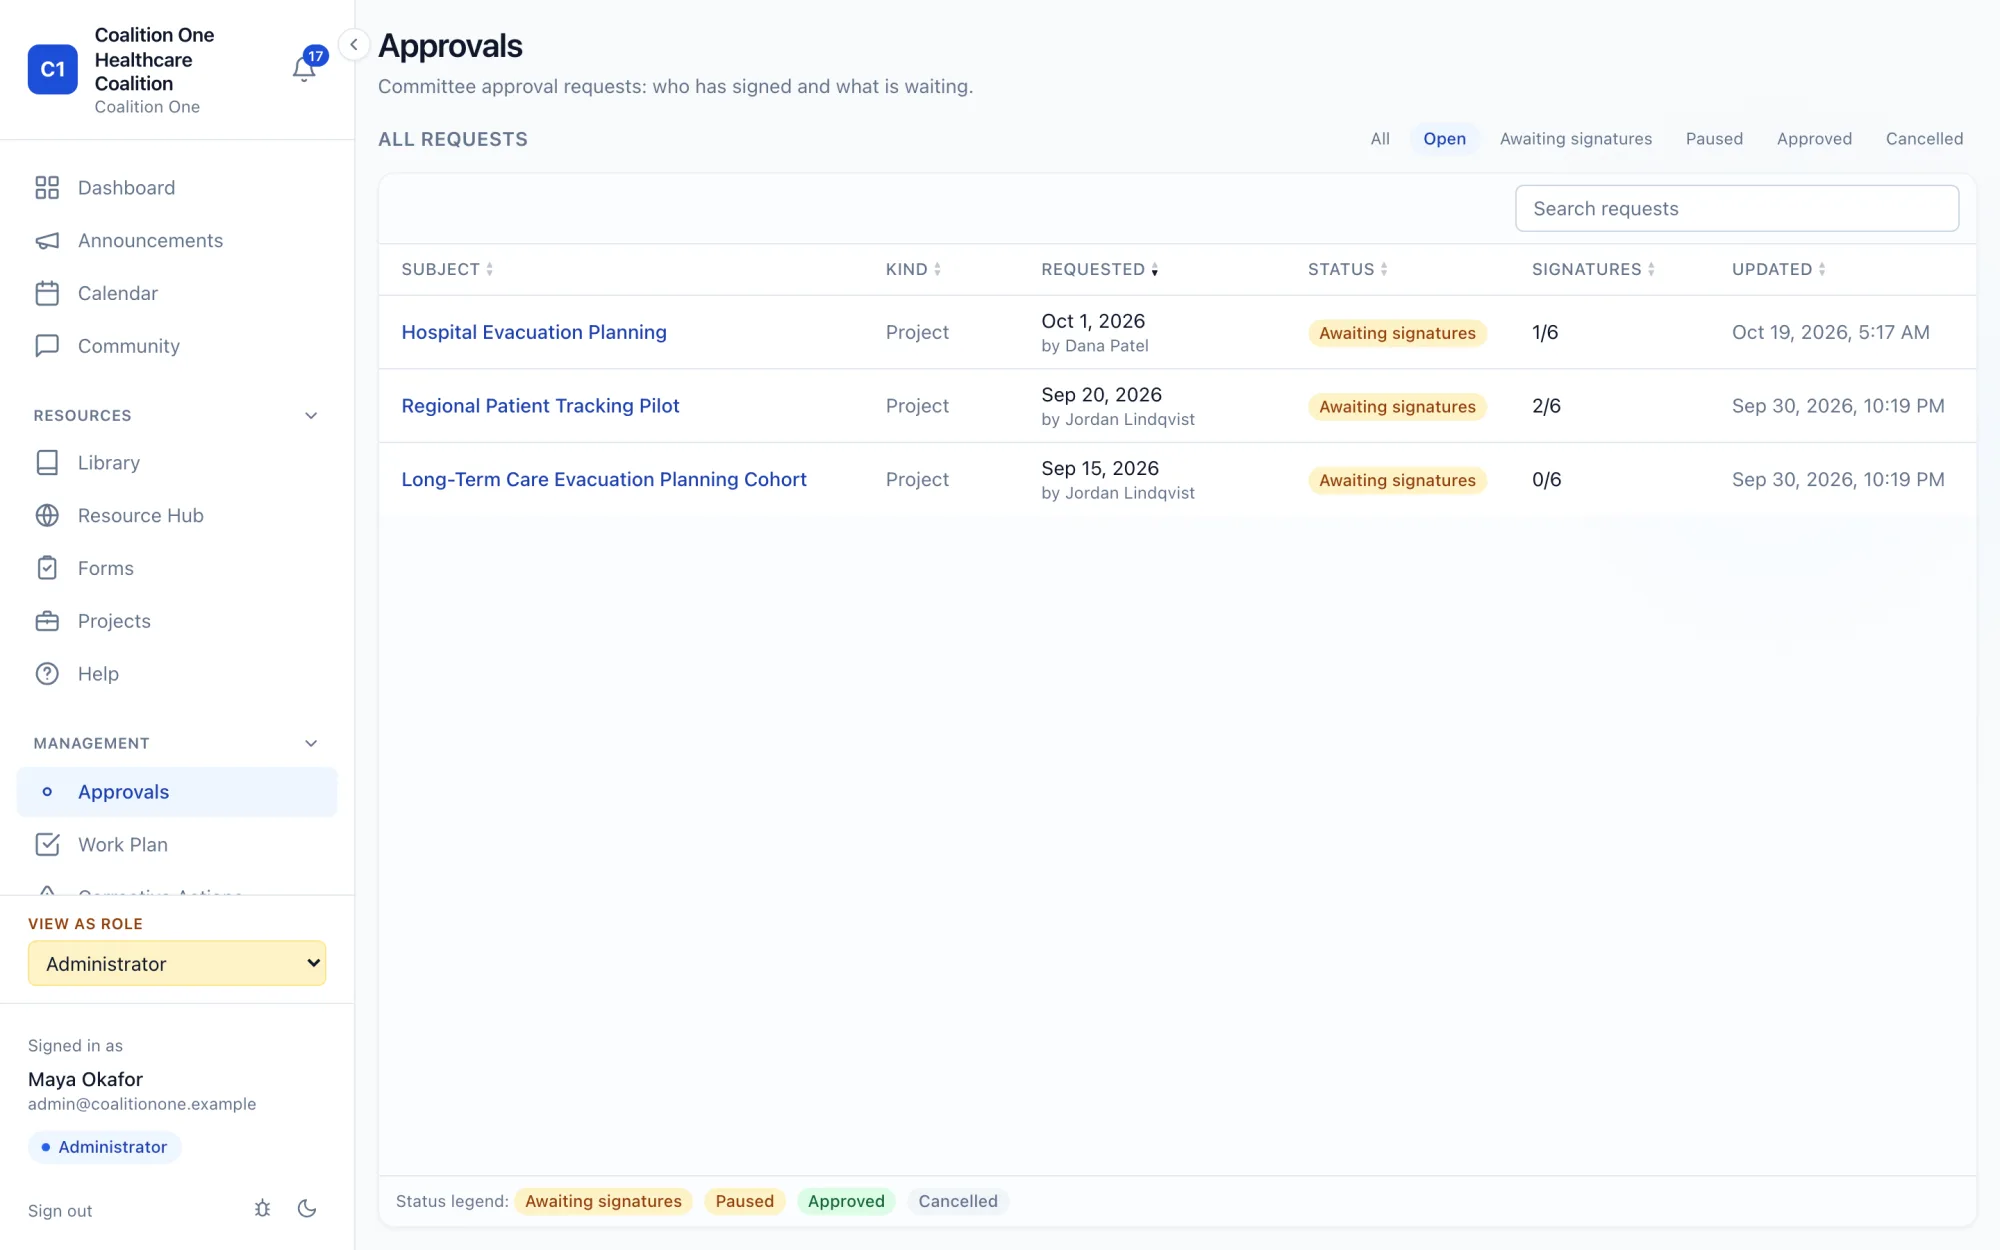The image size is (2000, 1250).
Task: Sort table by Subject column
Action: 447,269
